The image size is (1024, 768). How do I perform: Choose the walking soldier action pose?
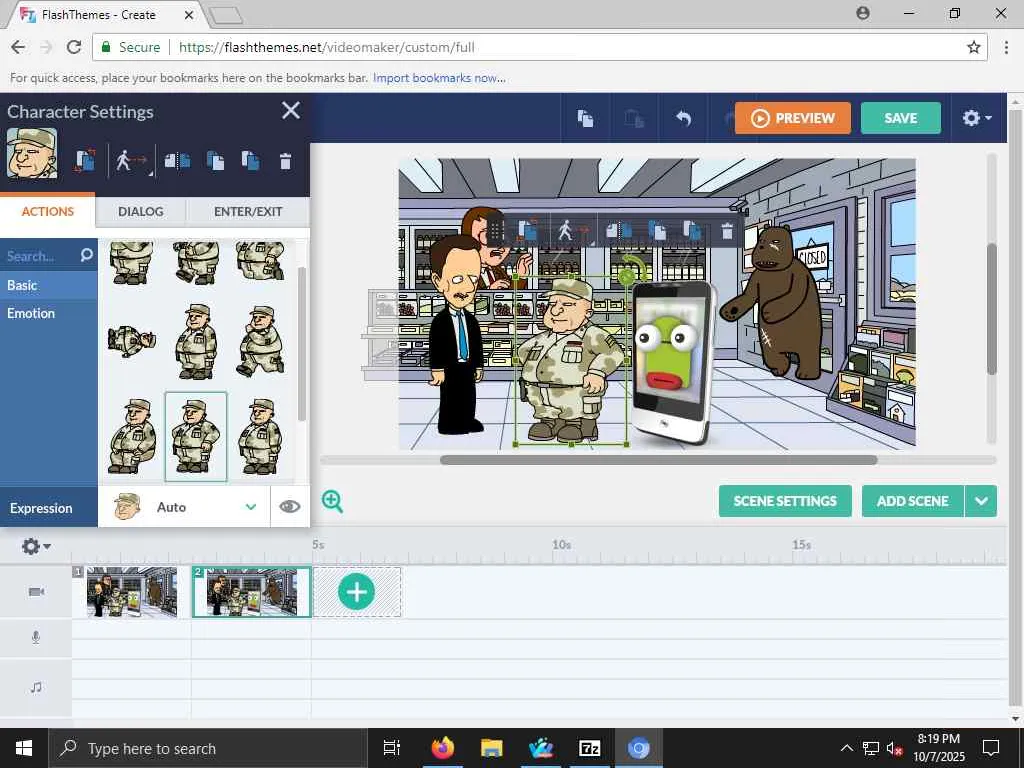(261, 341)
